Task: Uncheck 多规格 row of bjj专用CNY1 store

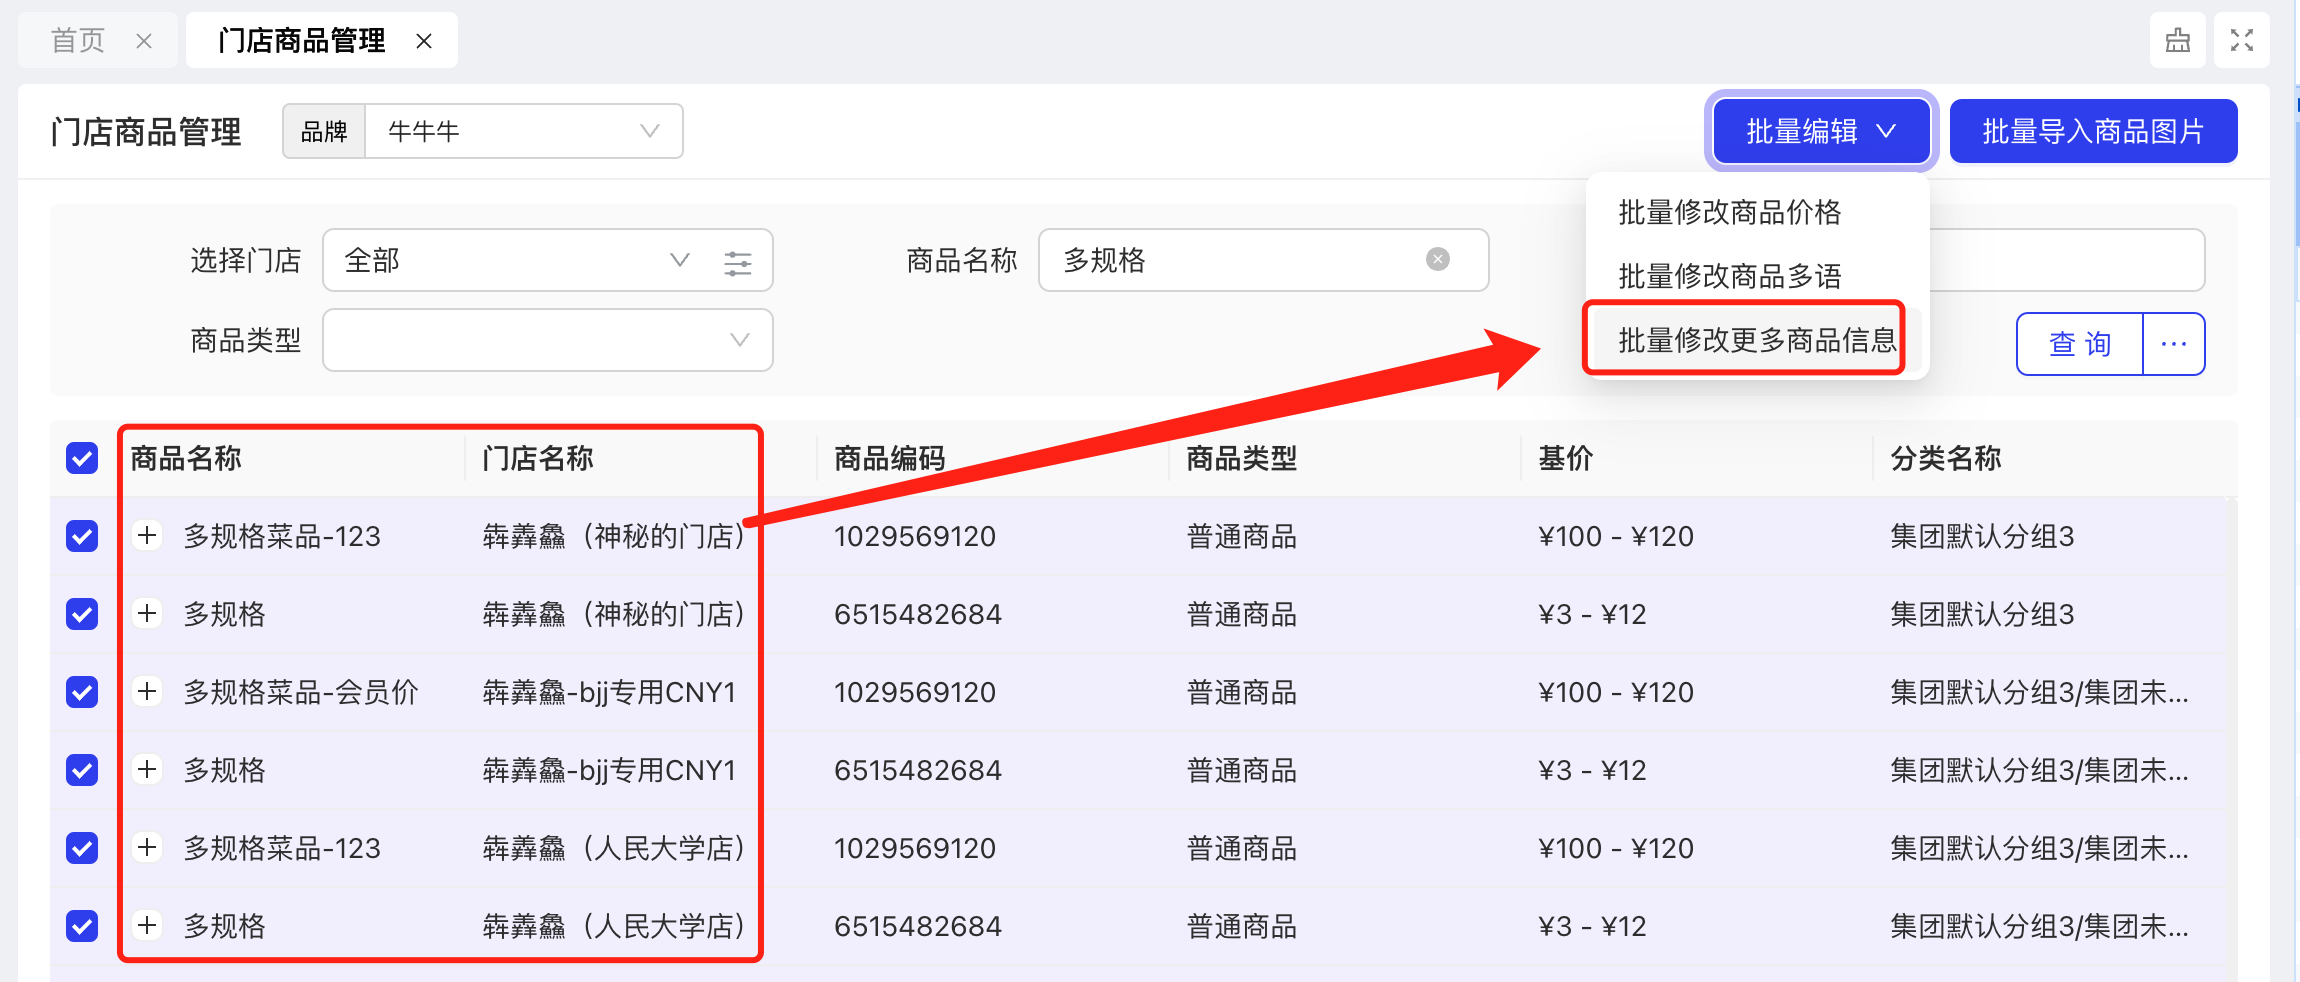Action: pos(82,770)
